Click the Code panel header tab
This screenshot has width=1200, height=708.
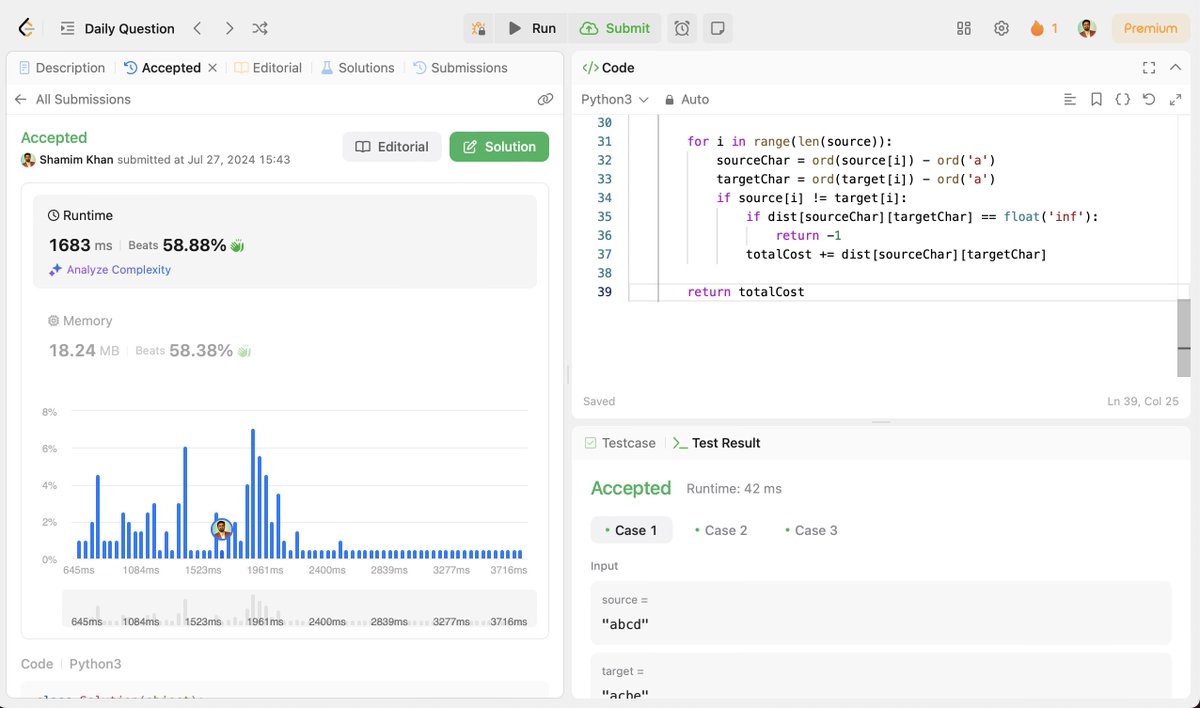coord(608,68)
